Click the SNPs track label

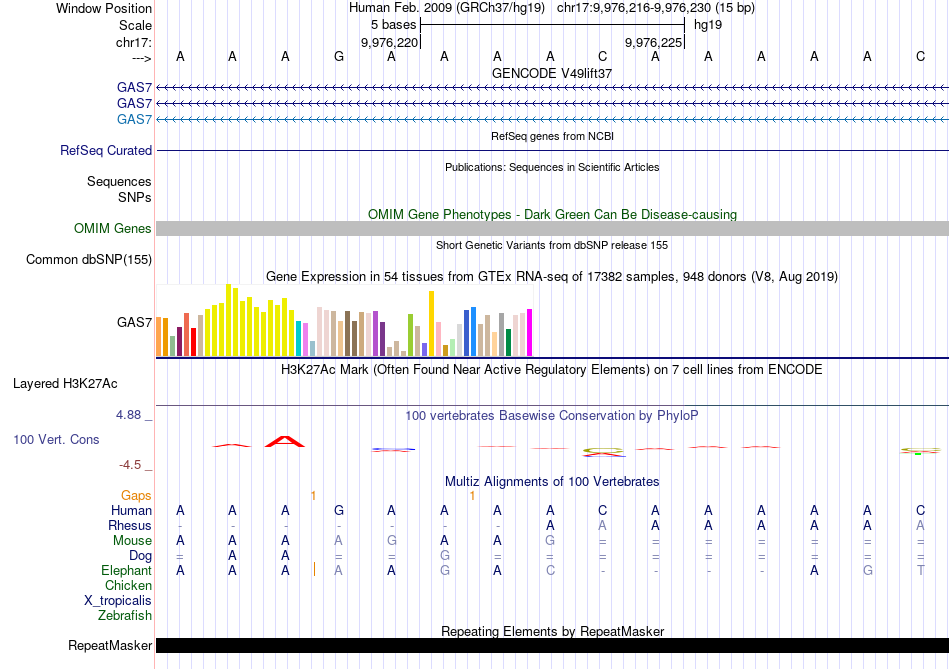(x=135, y=197)
